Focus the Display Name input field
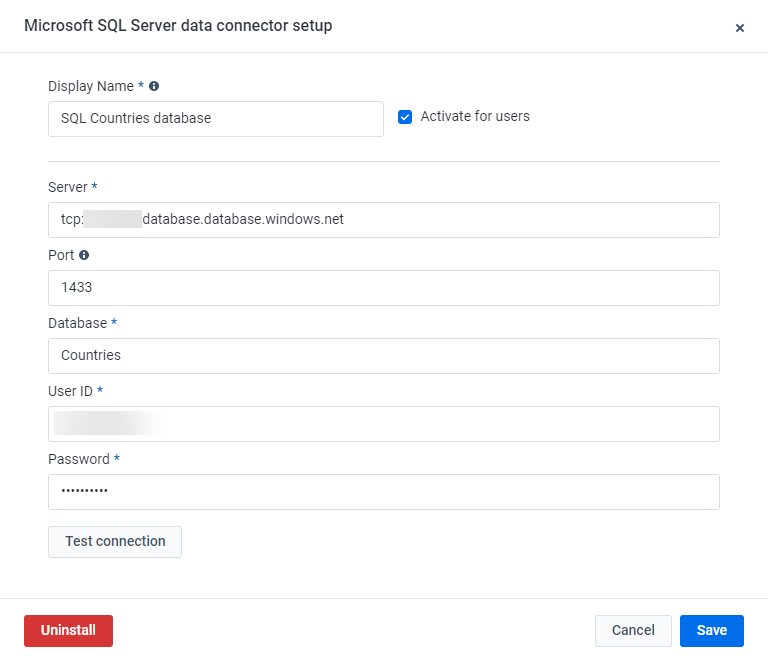The height and width of the screenshot is (663, 768). pyautogui.click(x=215, y=119)
